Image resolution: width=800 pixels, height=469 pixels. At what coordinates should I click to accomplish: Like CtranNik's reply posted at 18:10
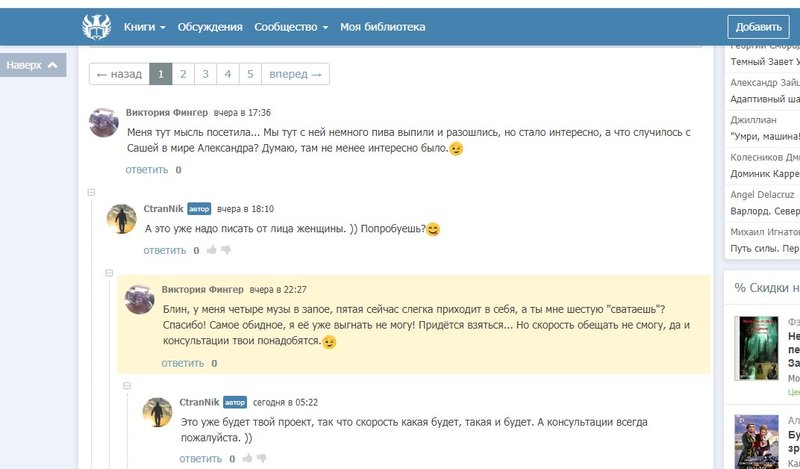click(x=211, y=250)
